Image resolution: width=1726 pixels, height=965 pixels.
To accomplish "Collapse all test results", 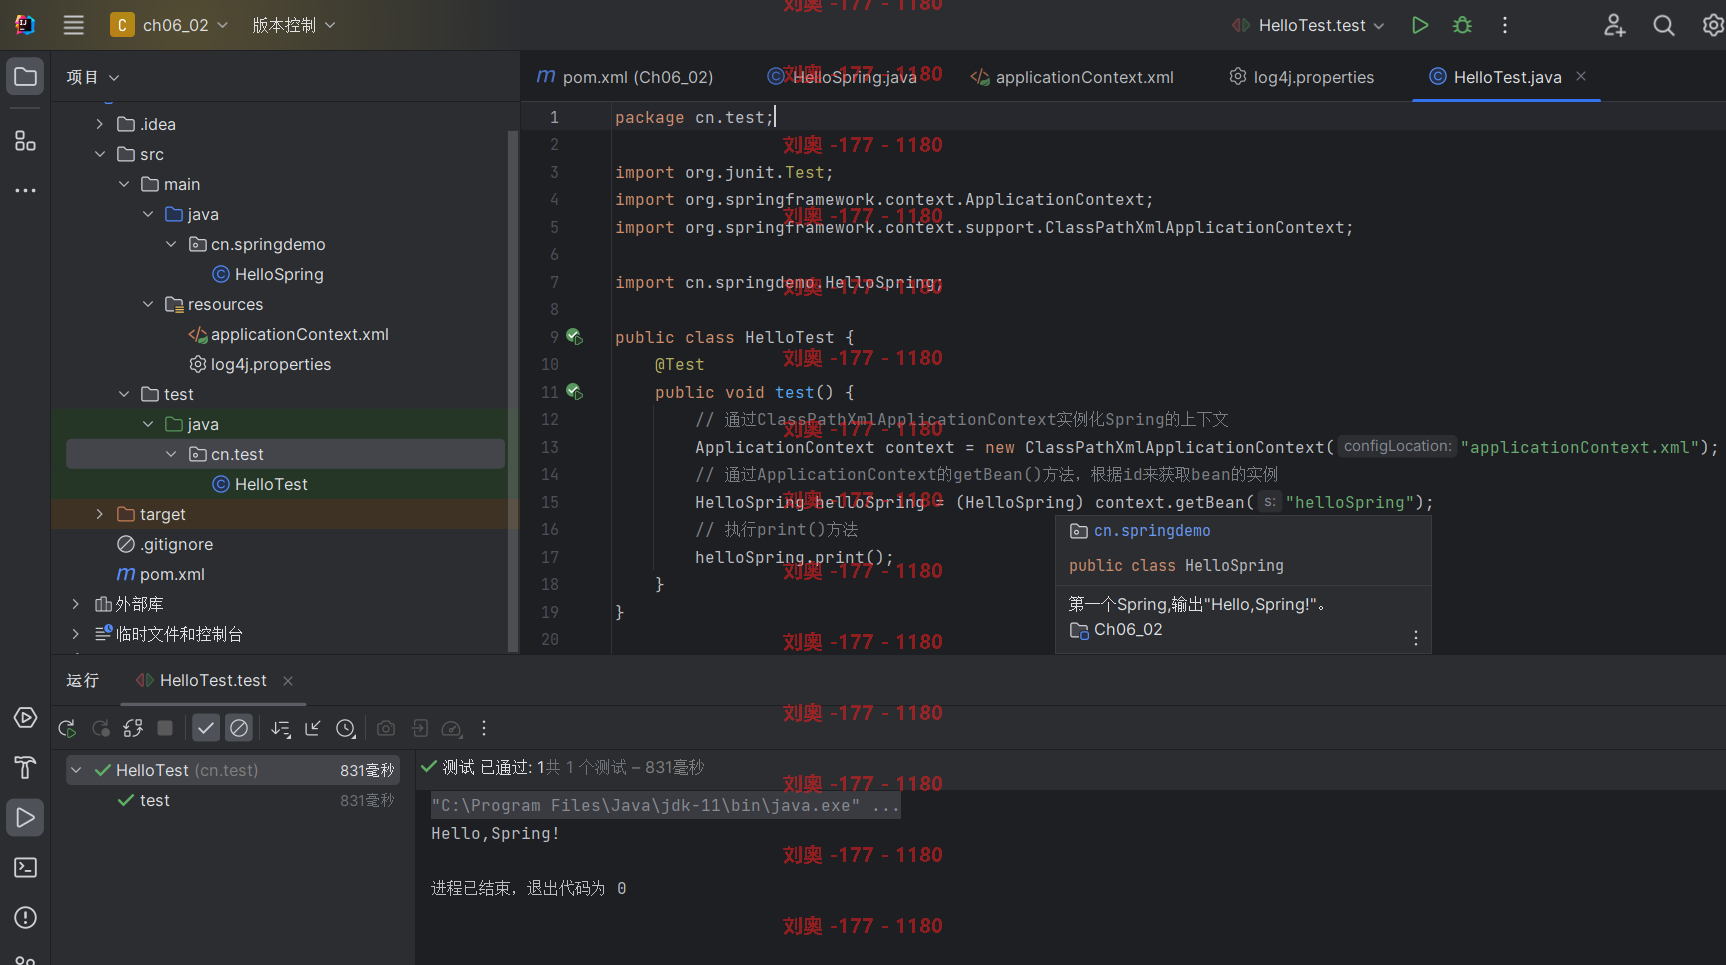I will (x=313, y=729).
